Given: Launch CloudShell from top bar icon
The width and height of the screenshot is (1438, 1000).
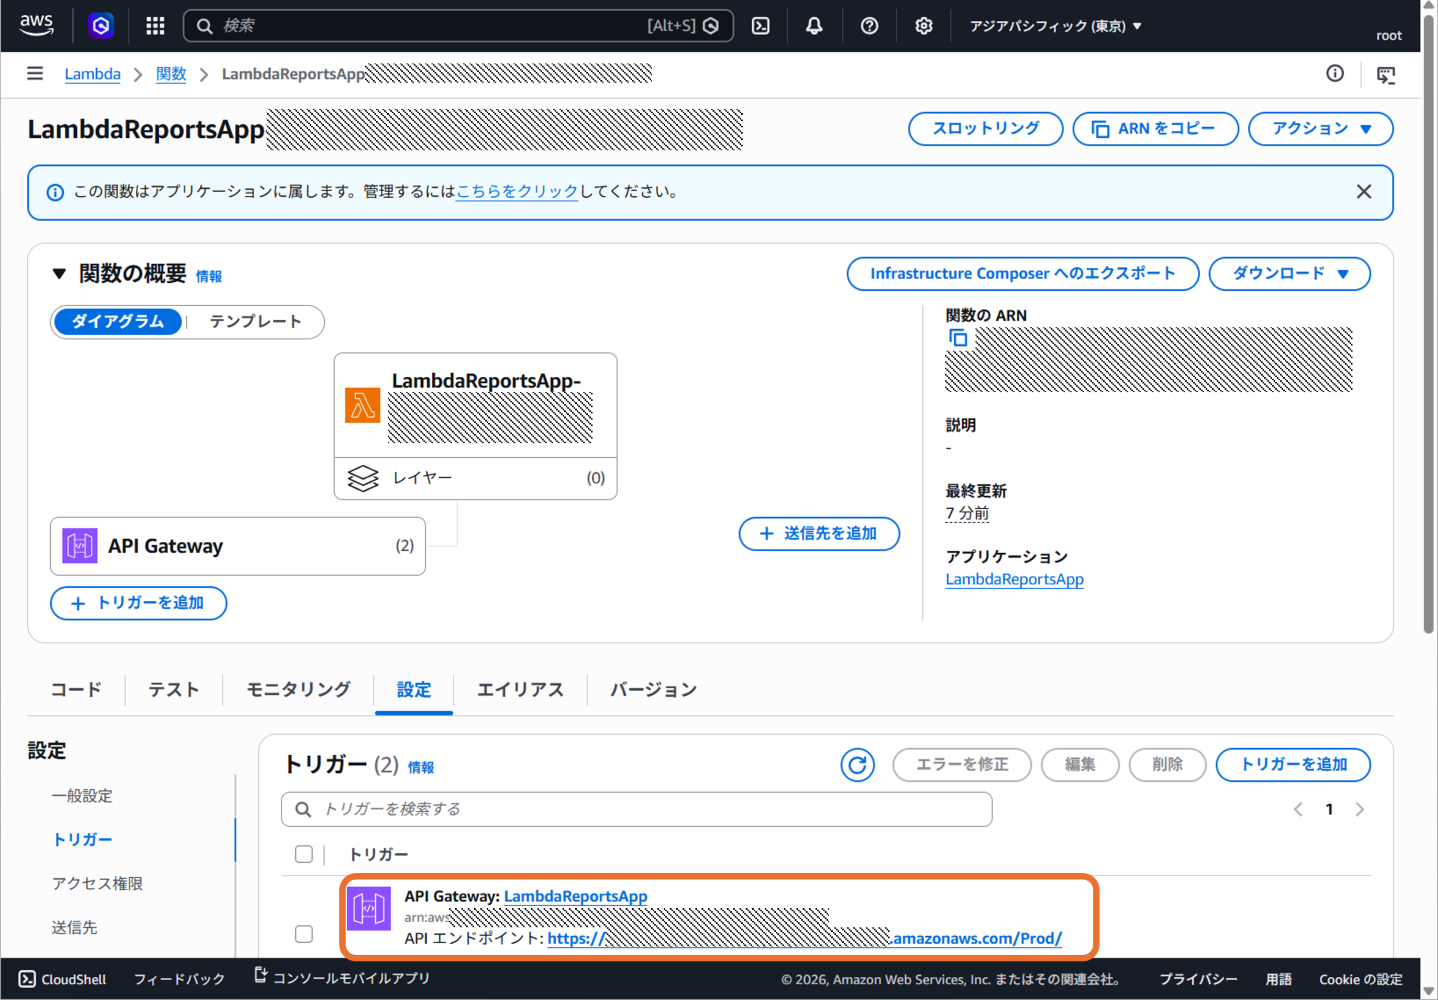Looking at the screenshot, I should pos(761,26).
